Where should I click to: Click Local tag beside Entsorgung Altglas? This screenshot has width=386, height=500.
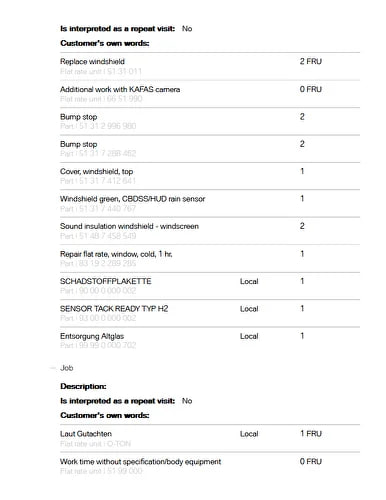point(249,336)
